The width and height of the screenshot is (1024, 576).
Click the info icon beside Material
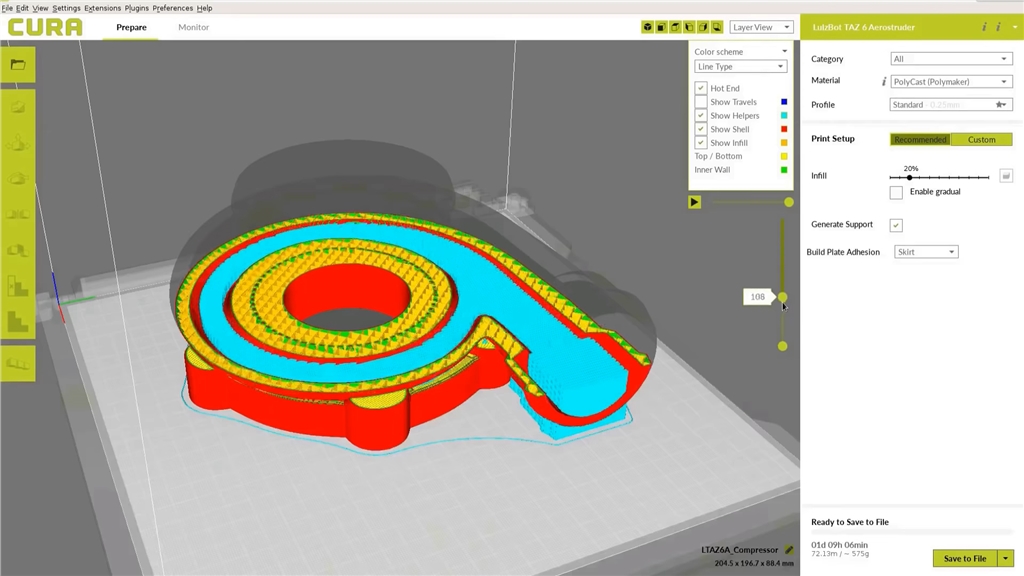coord(884,82)
